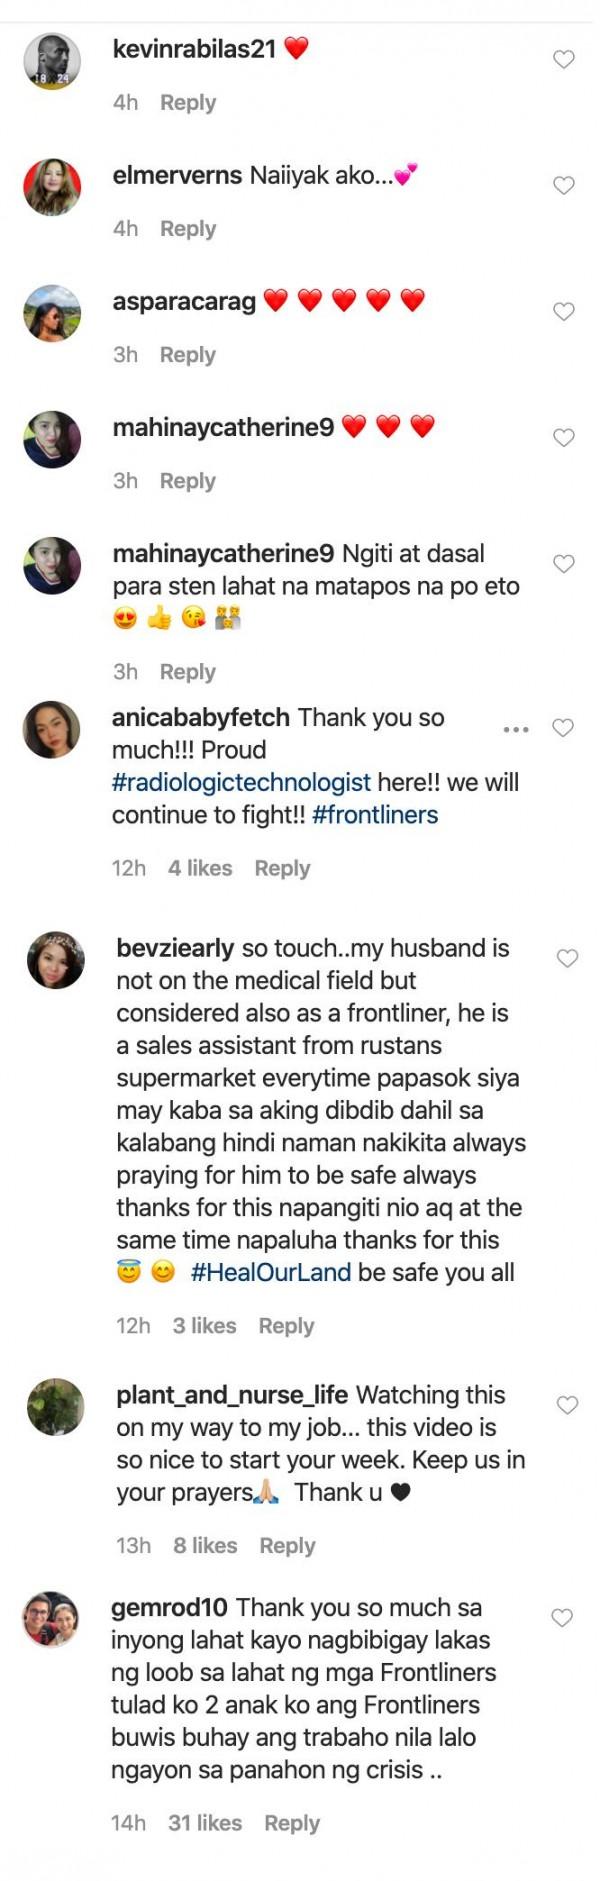This screenshot has width=600, height=1881.
Task: Open kevinrabilas21's profile picture
Action: (52, 61)
